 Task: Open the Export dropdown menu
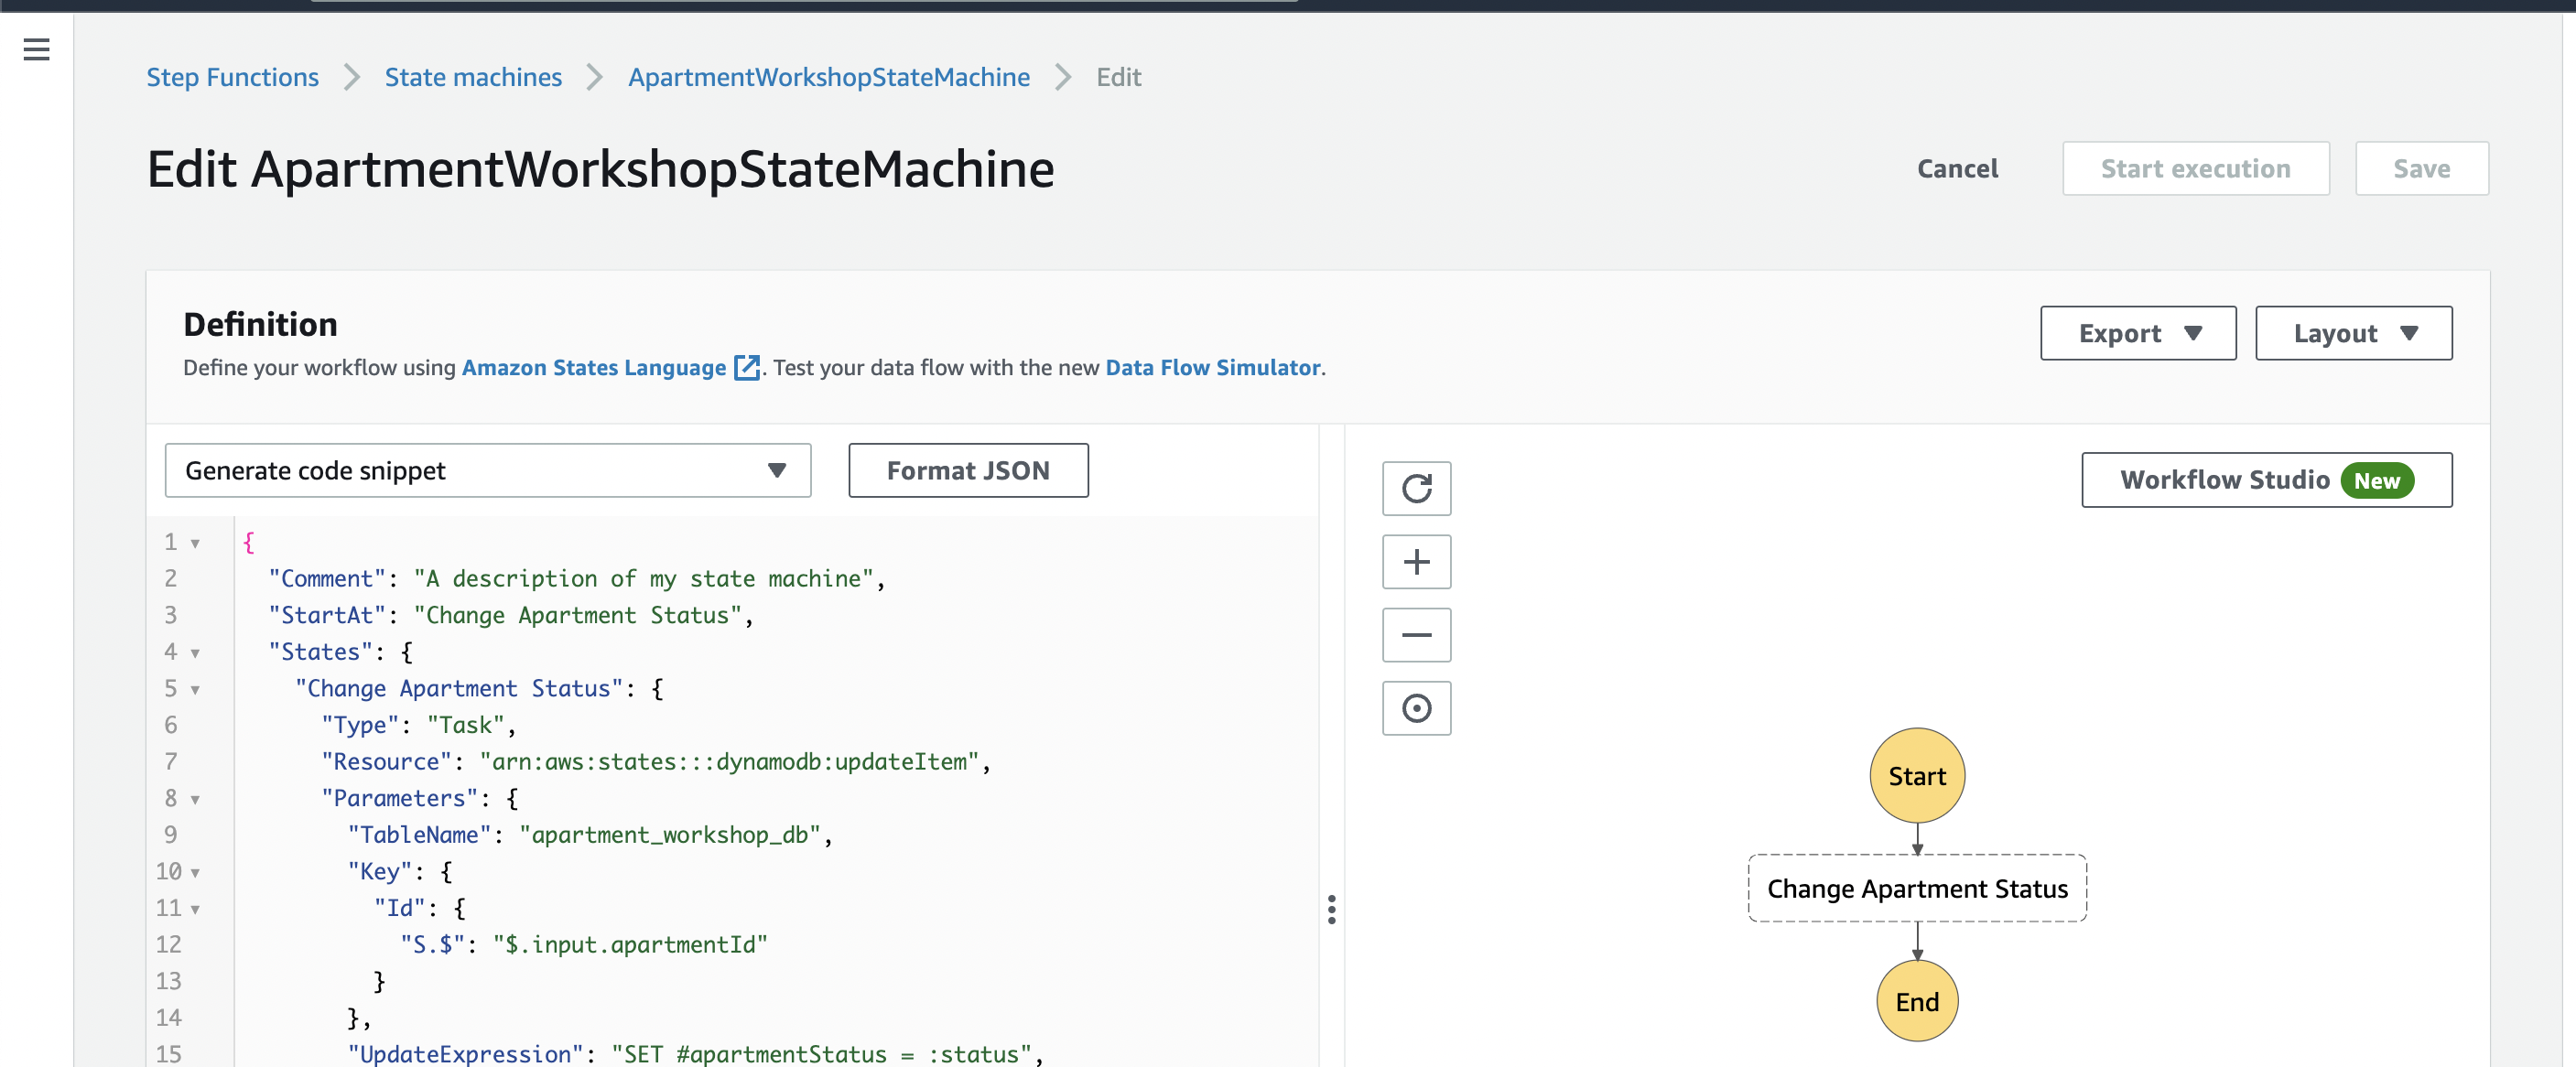(2137, 333)
